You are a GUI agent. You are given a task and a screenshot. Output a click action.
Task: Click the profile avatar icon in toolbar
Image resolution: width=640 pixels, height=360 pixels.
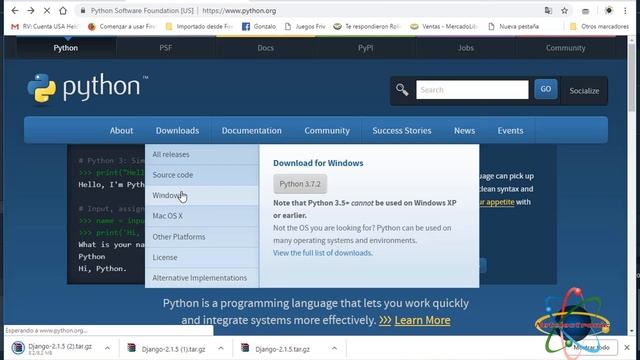(609, 11)
